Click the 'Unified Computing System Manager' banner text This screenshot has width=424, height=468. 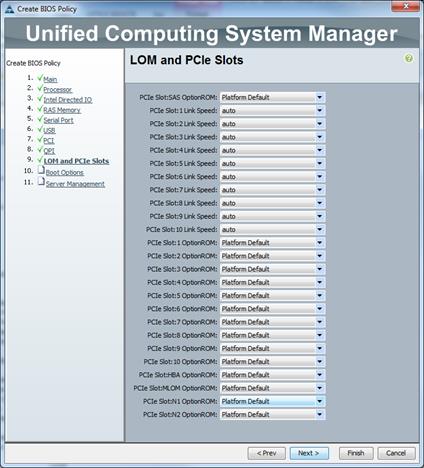(x=212, y=34)
